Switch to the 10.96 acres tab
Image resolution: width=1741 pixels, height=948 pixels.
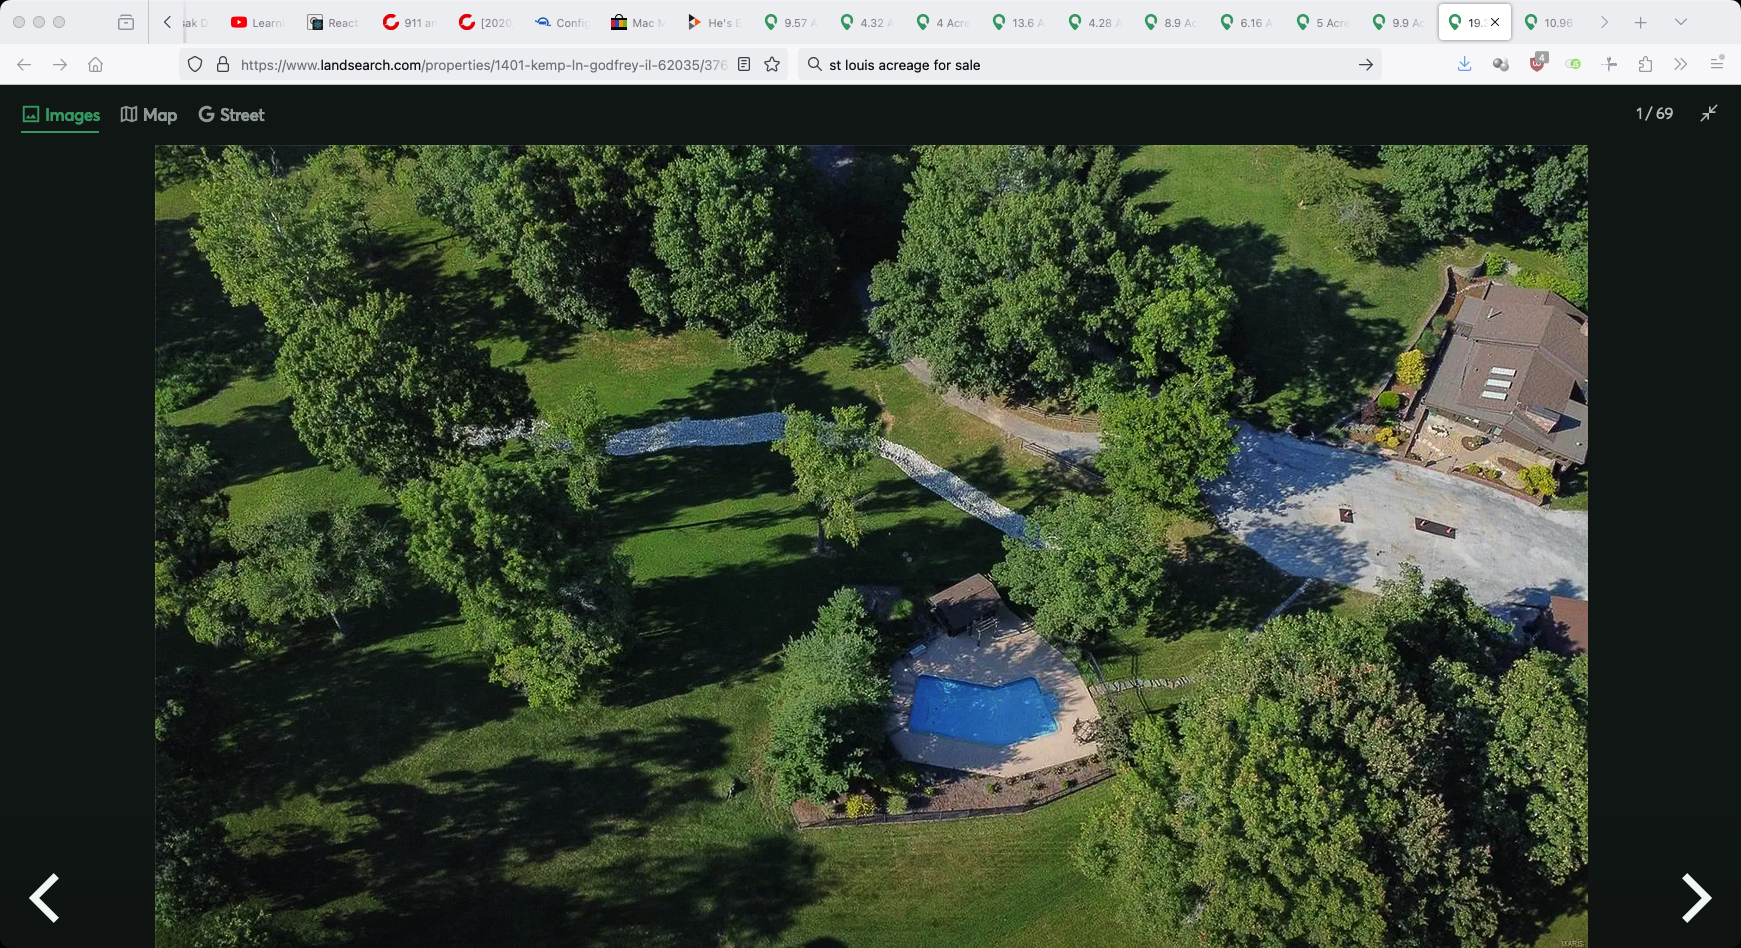[1549, 22]
